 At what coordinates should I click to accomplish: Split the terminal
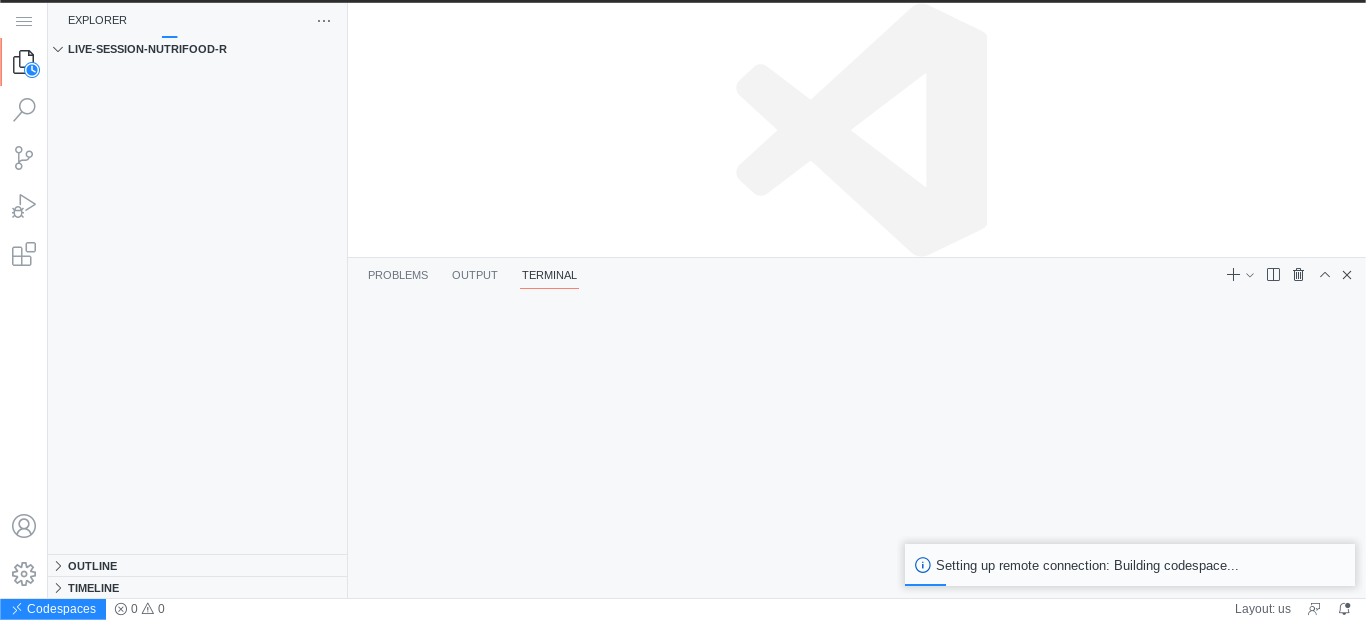pos(1273,275)
